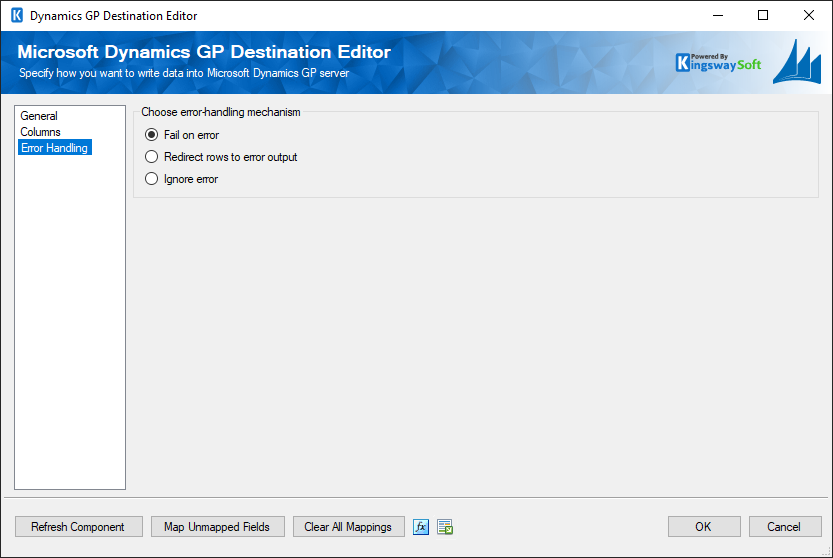
Task: Click the K app icon in the title bar
Action: coord(17,15)
